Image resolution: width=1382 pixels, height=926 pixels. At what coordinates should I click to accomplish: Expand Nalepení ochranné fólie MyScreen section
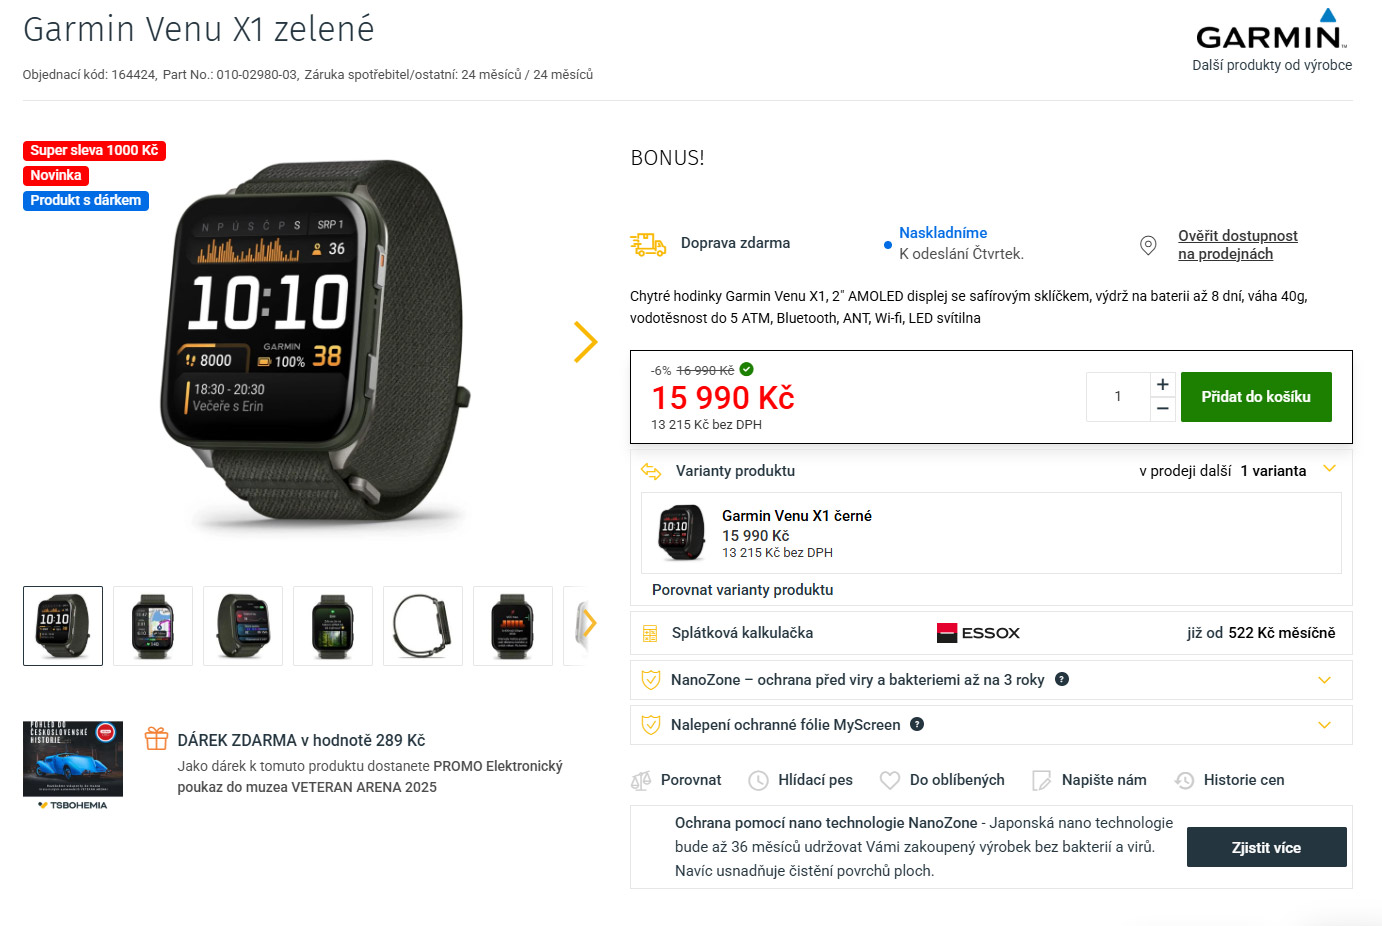[1325, 725]
